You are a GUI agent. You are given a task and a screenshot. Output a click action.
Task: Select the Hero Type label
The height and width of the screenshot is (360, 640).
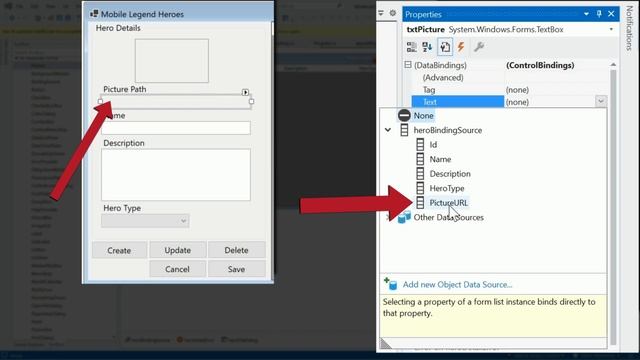(122, 208)
